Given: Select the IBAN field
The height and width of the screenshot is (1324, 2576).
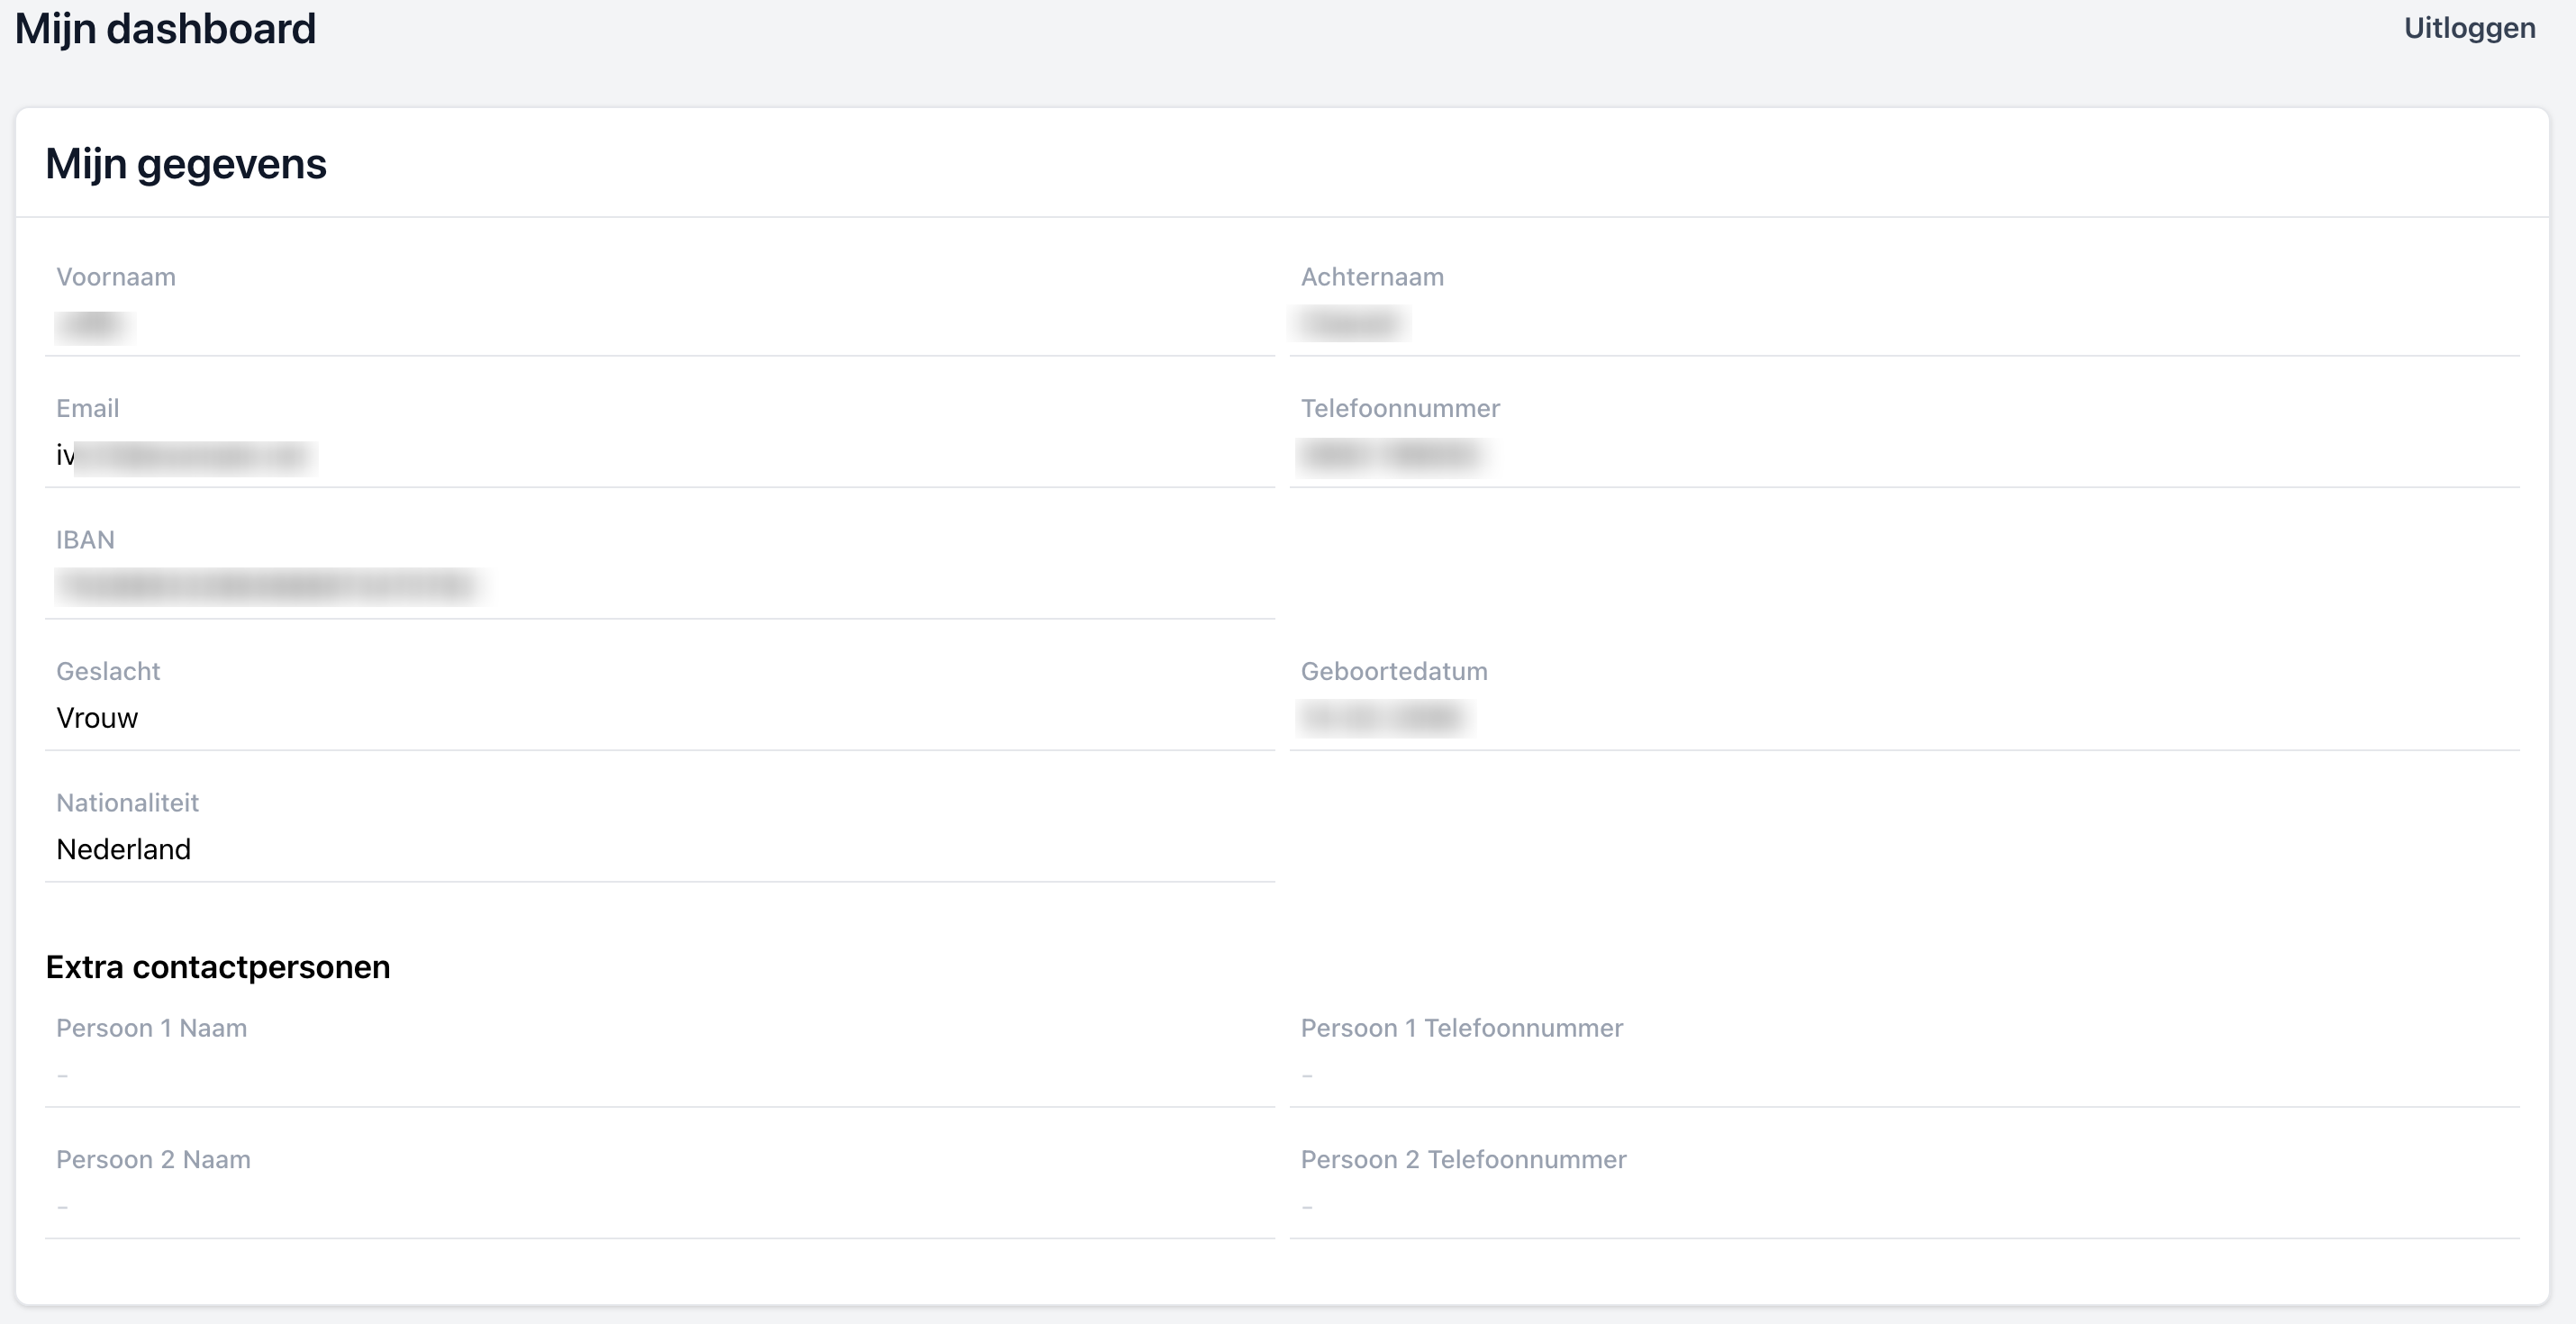Looking at the screenshot, I should tap(660, 588).
